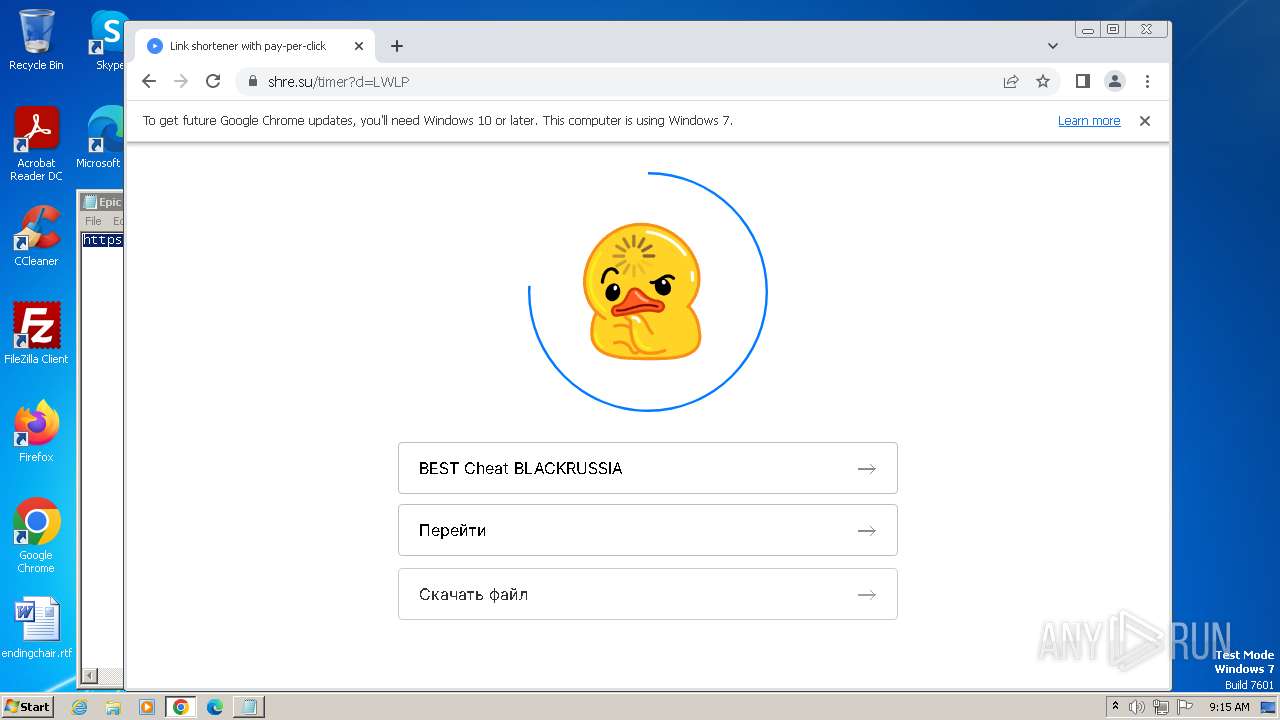Go back using Chrome's back arrow

click(149, 81)
